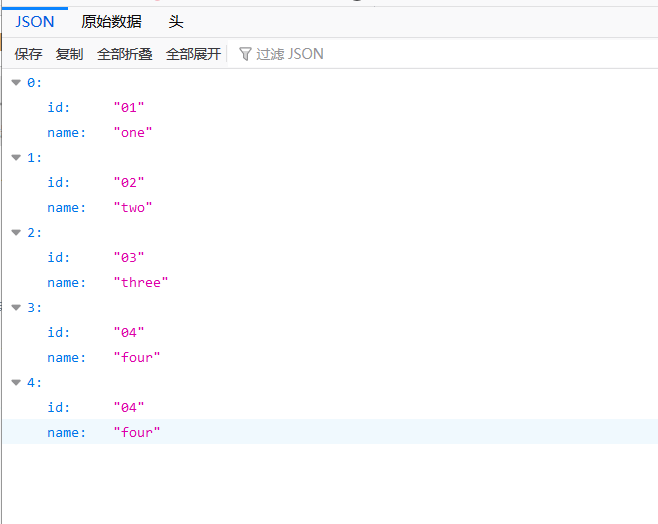This screenshot has height=524, width=658.
Task: Click the name key under item 0
Action: pos(66,133)
